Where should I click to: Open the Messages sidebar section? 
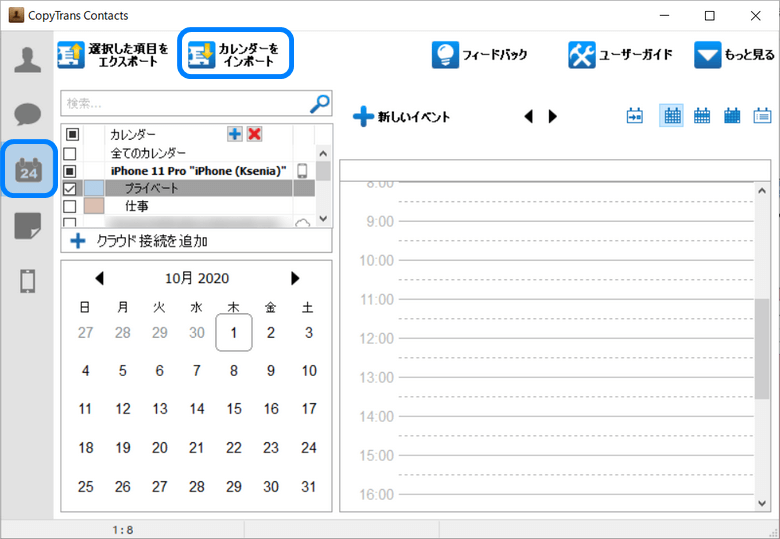point(27,114)
